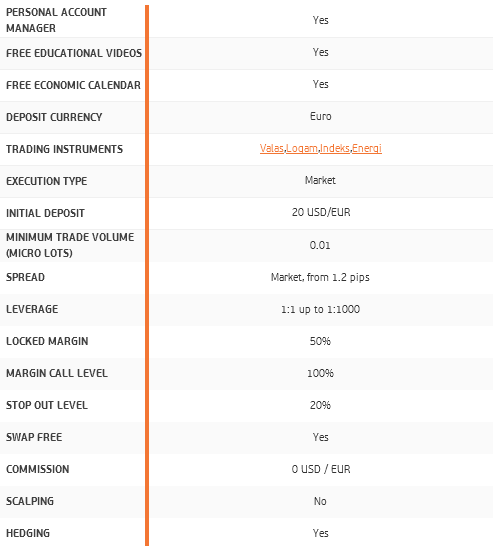The image size is (501, 546).
Task: Click the Margin Call Level 100% value
Action: pos(320,373)
